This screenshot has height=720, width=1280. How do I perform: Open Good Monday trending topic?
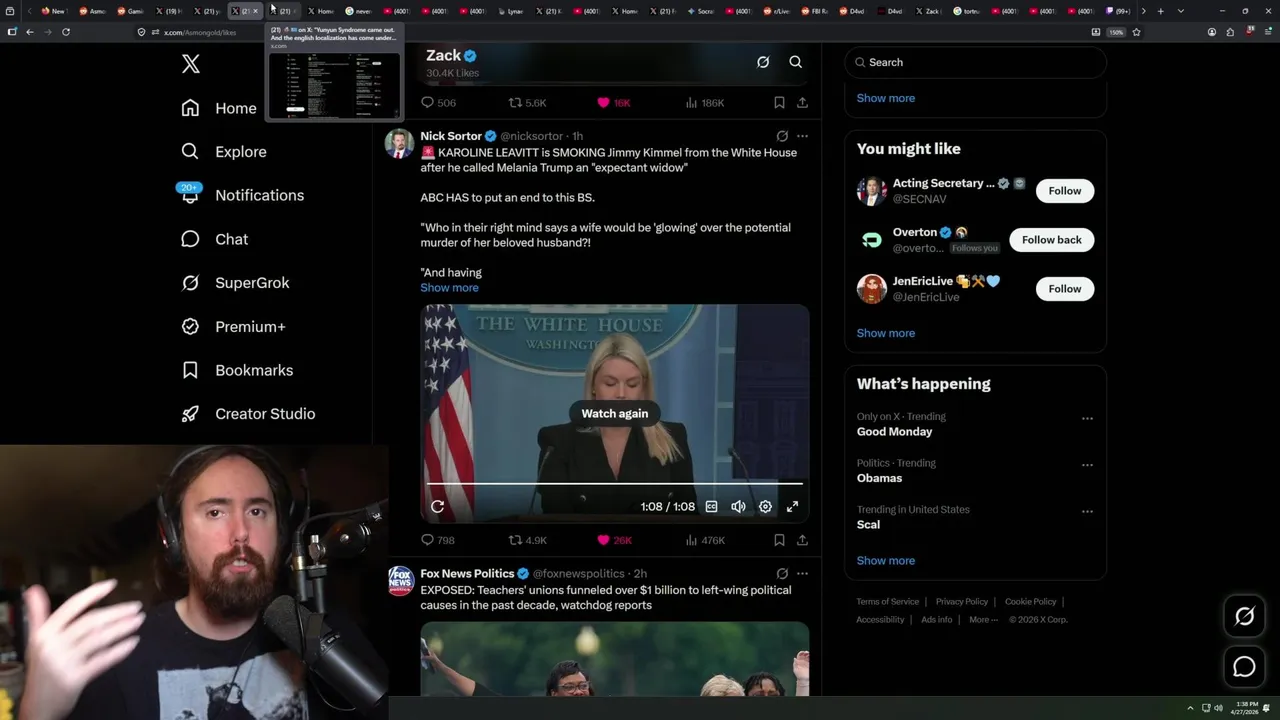pos(894,432)
